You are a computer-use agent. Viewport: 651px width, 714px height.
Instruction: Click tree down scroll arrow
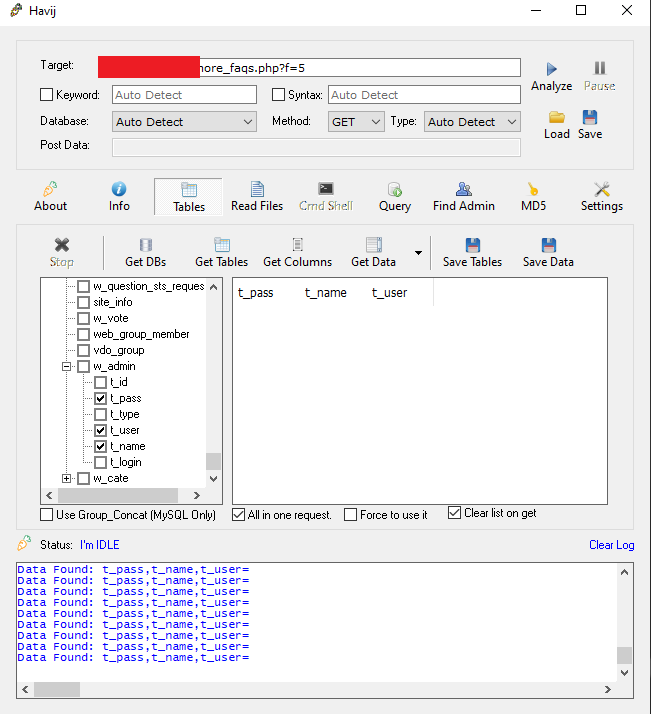(214, 479)
